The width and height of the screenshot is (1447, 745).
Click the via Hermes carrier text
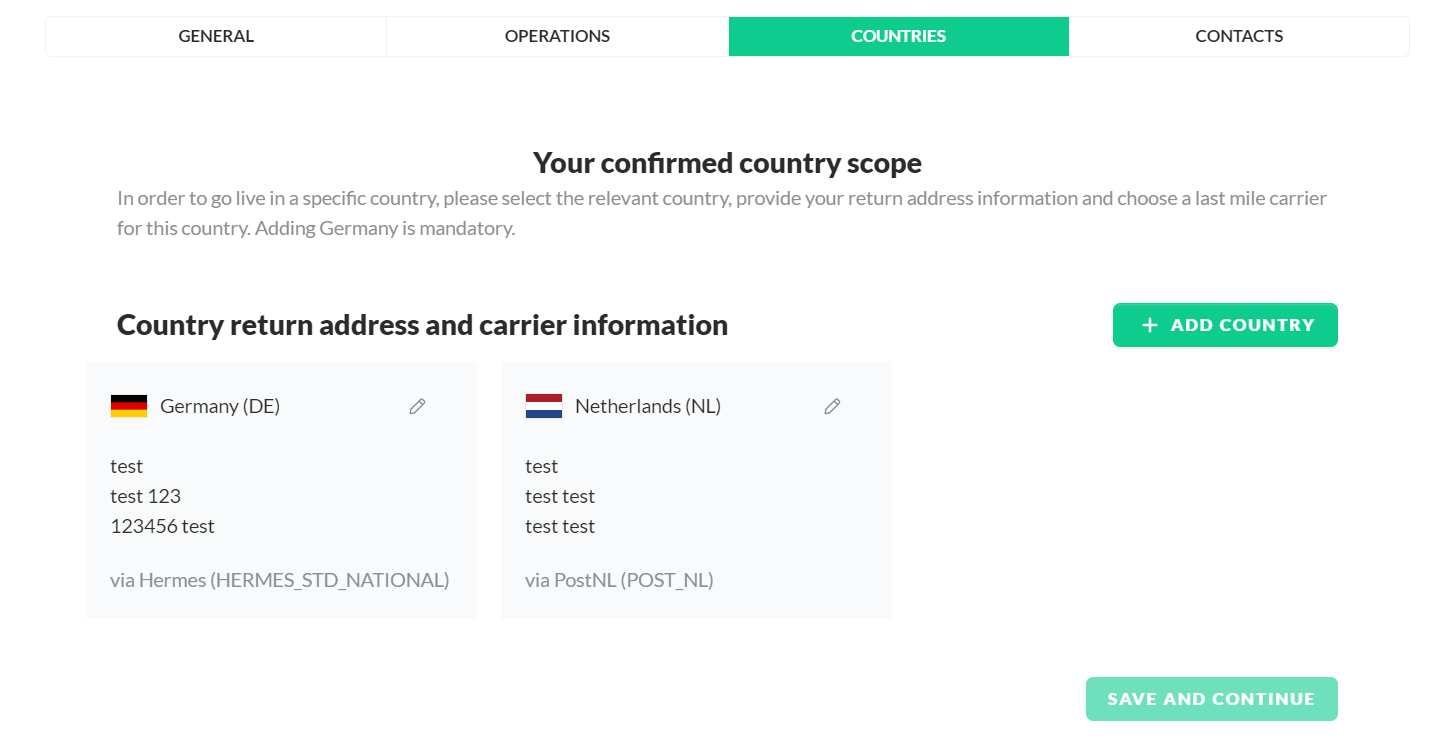click(x=280, y=580)
